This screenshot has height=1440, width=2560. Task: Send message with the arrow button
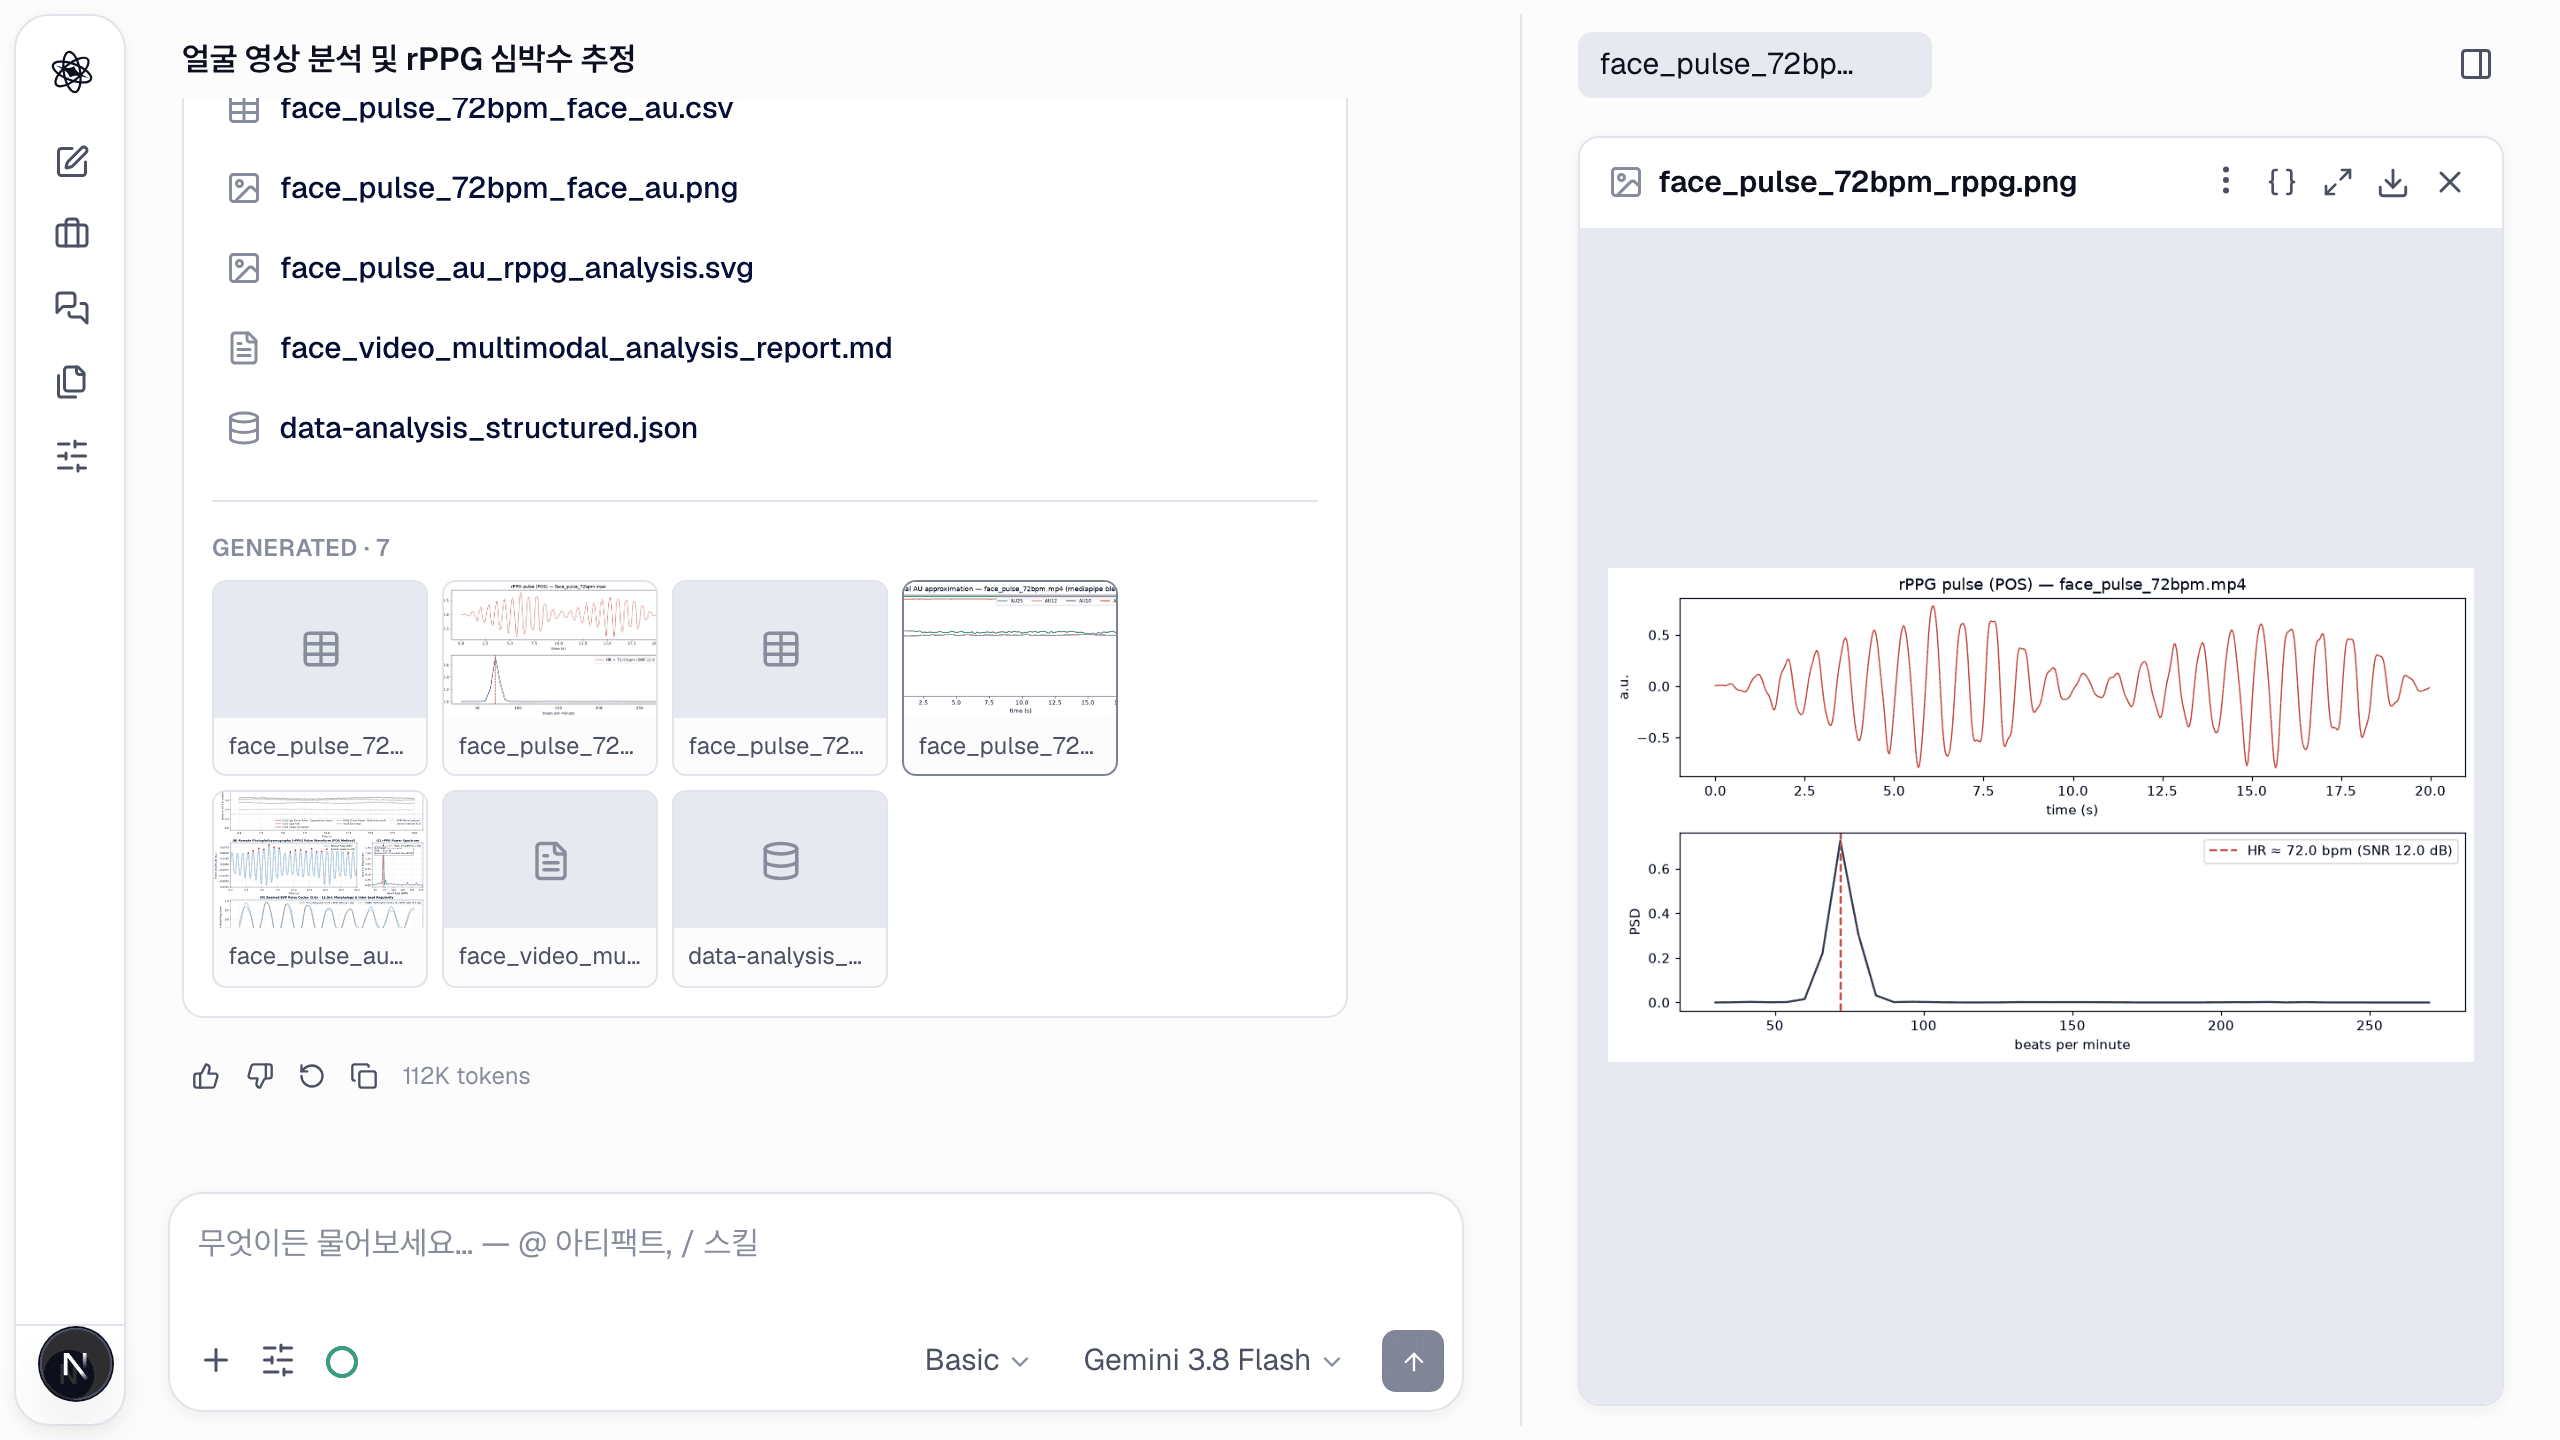pos(1412,1360)
